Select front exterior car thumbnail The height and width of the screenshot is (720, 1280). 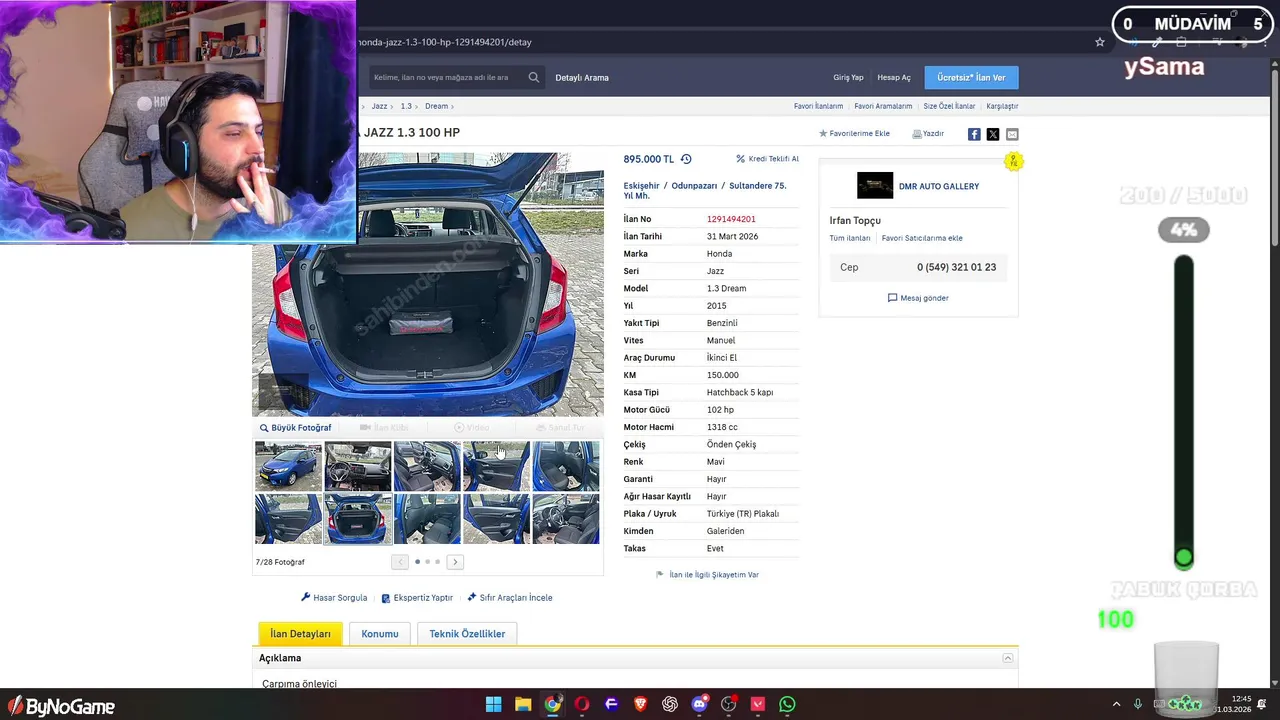[x=288, y=466]
